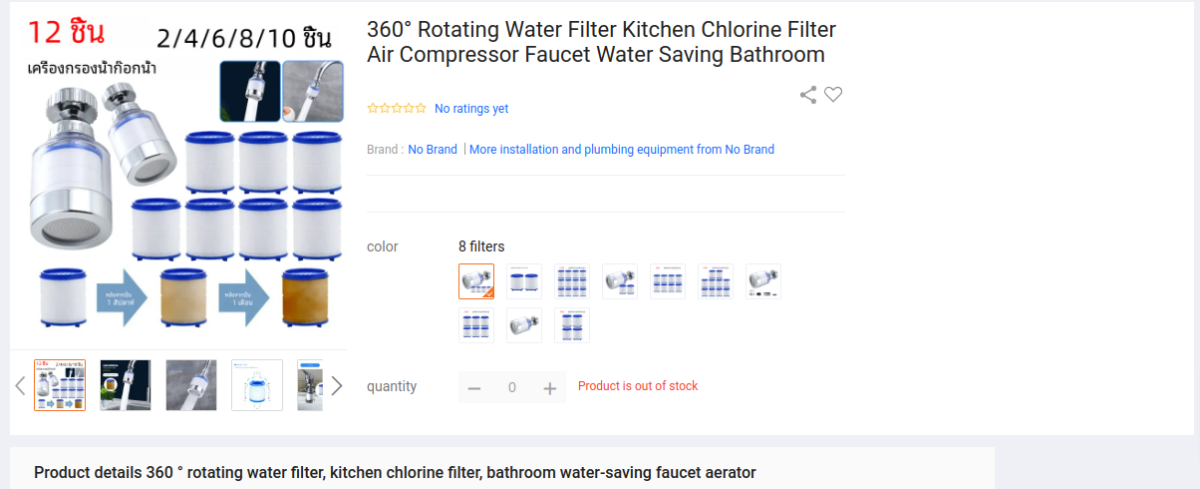
Task: Add product to wishlist with heart icon
Action: click(833, 95)
